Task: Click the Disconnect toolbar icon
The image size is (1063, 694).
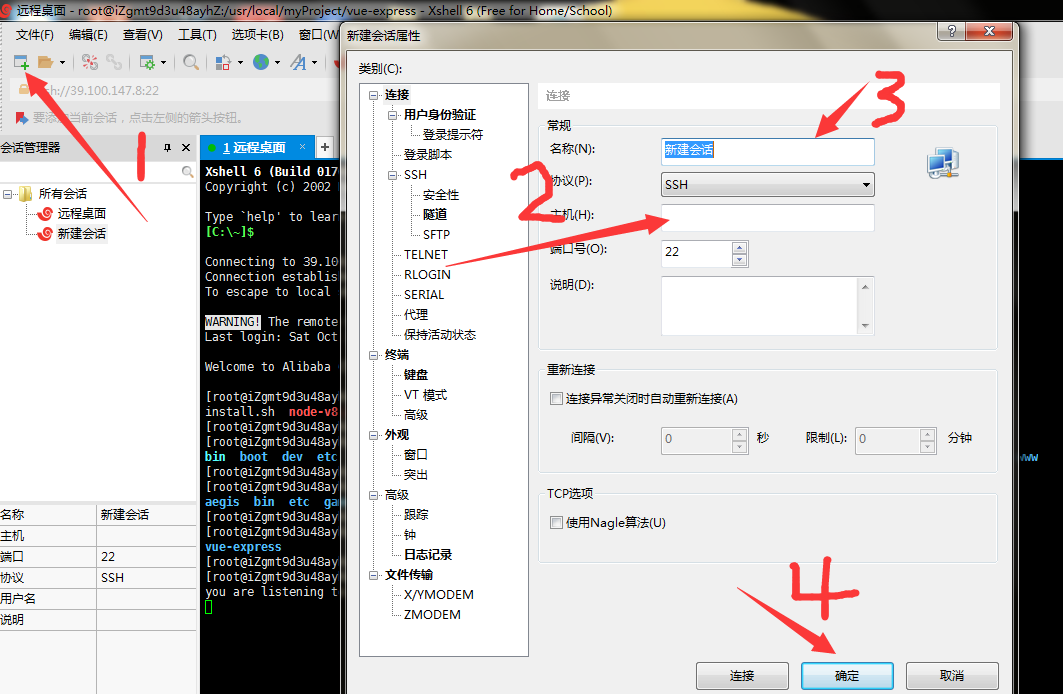Action: (x=89, y=62)
